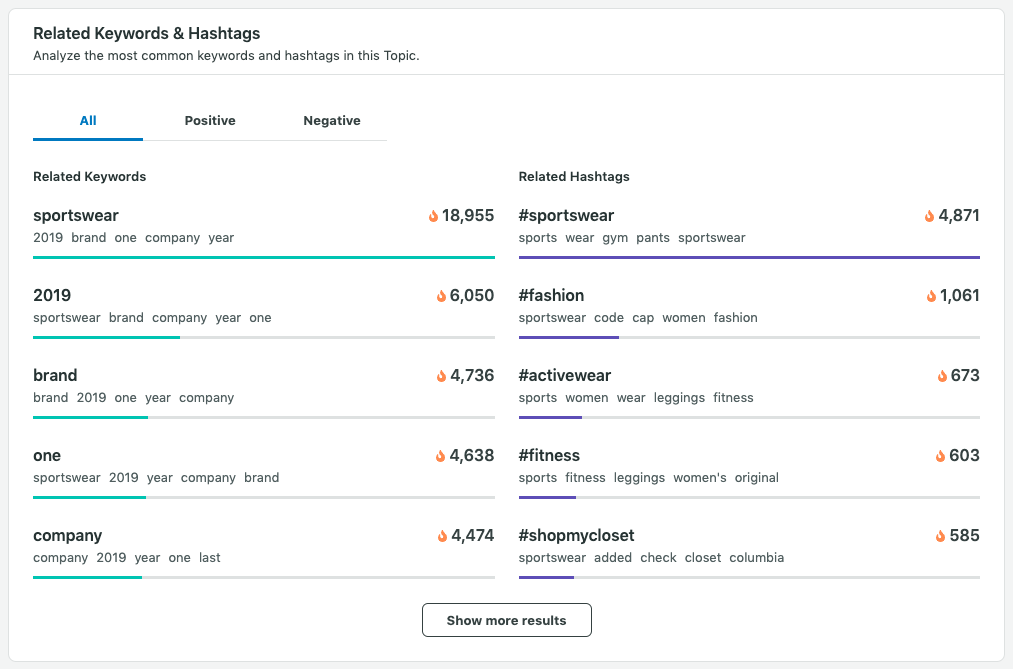Click the purple bar under #activewear
Viewport: 1013px width, 669px height.
pos(550,417)
